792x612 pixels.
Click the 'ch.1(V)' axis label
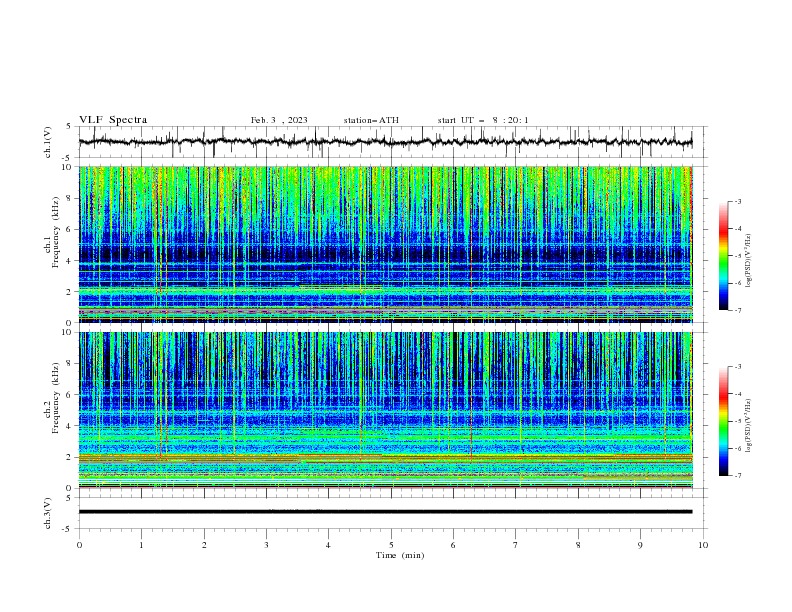[48, 142]
